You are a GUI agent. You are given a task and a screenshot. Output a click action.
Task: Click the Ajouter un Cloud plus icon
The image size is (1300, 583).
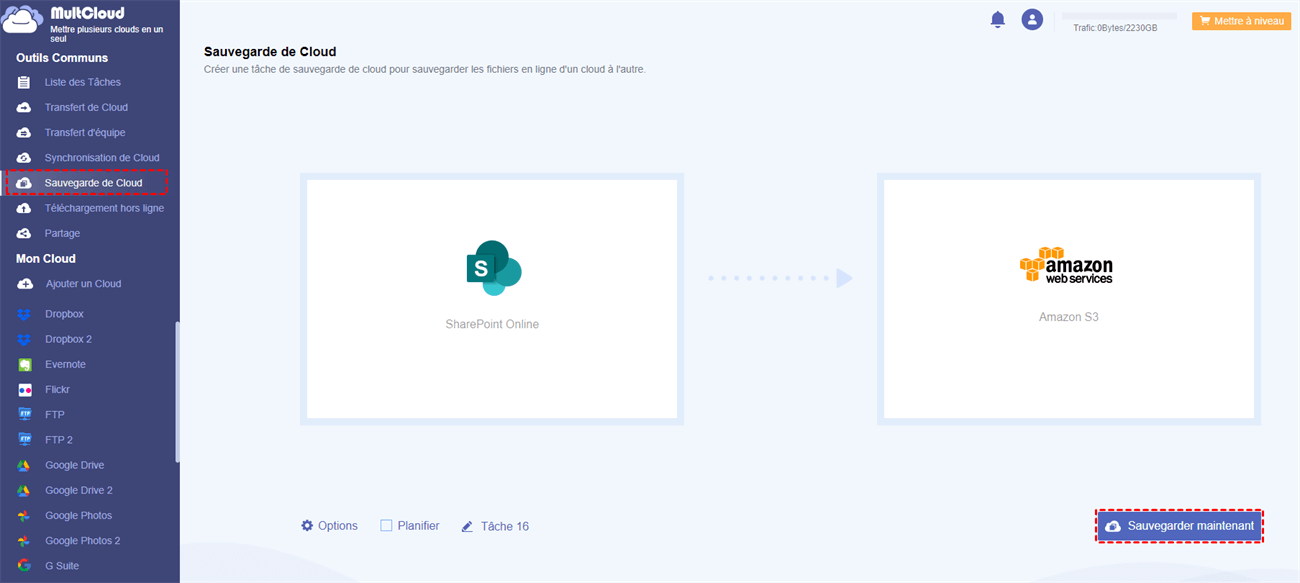pos(24,284)
